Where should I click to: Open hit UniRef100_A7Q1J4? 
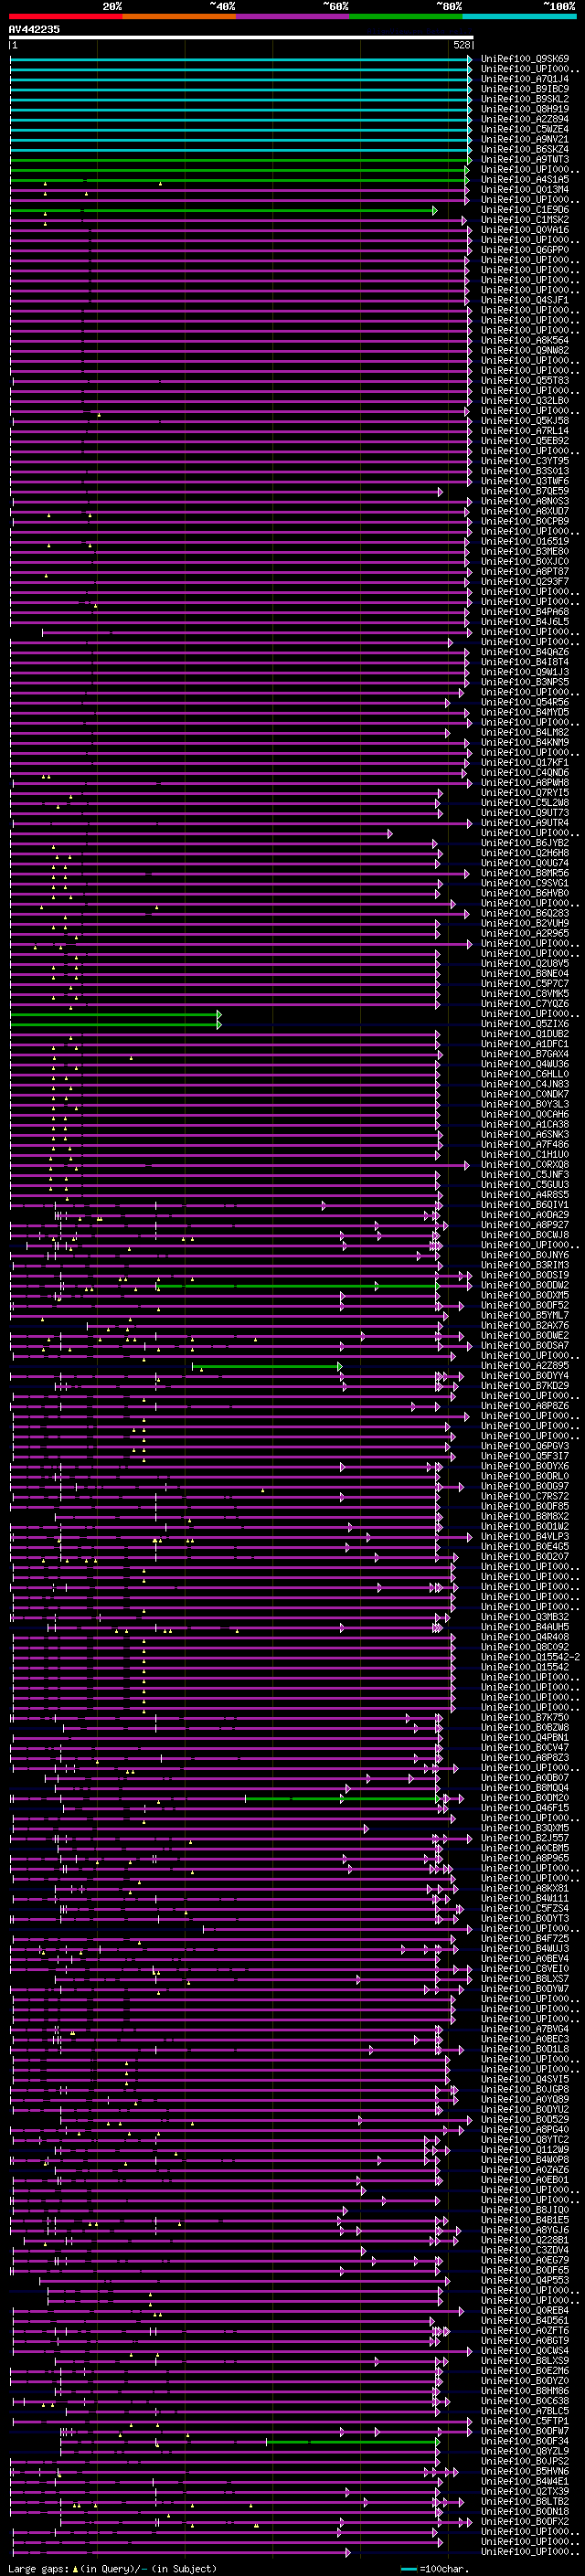[x=525, y=79]
